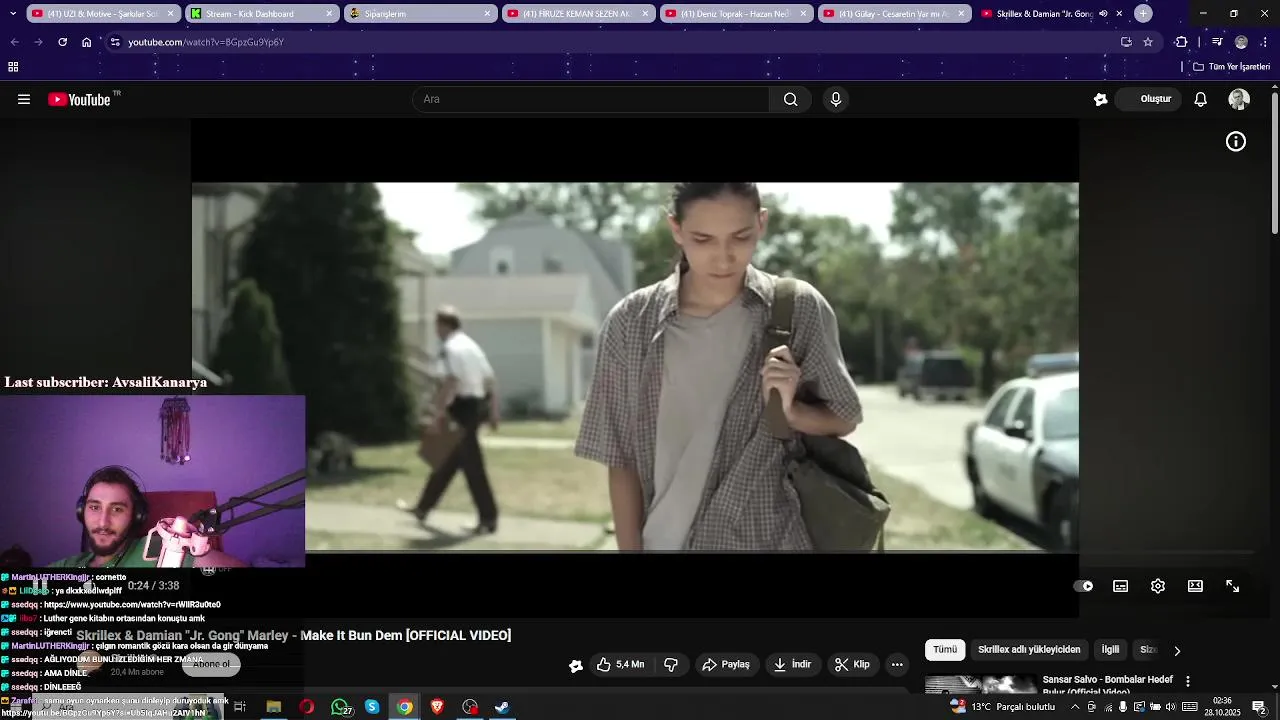
Task: Open YouTube notifications bell
Action: (x=1201, y=99)
